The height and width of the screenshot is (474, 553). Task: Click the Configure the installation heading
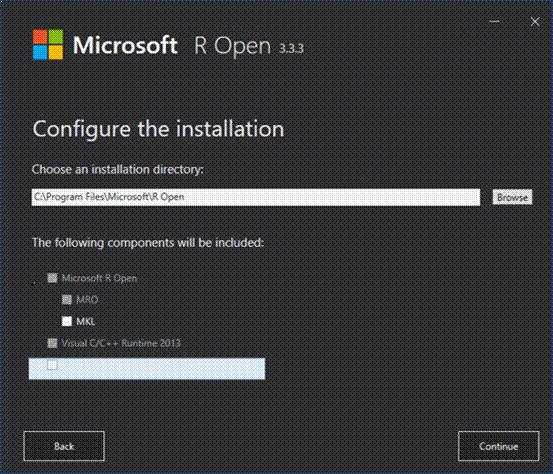coord(158,129)
